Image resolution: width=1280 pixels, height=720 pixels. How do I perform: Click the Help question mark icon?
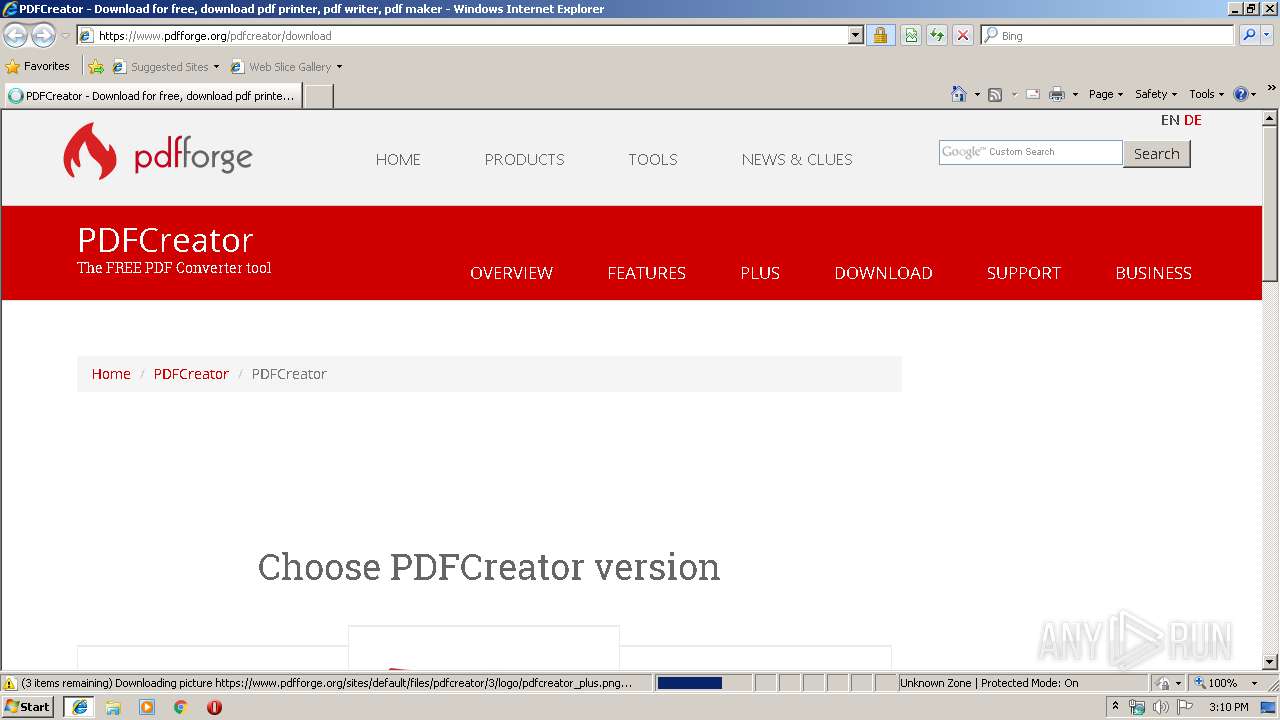[1241, 94]
